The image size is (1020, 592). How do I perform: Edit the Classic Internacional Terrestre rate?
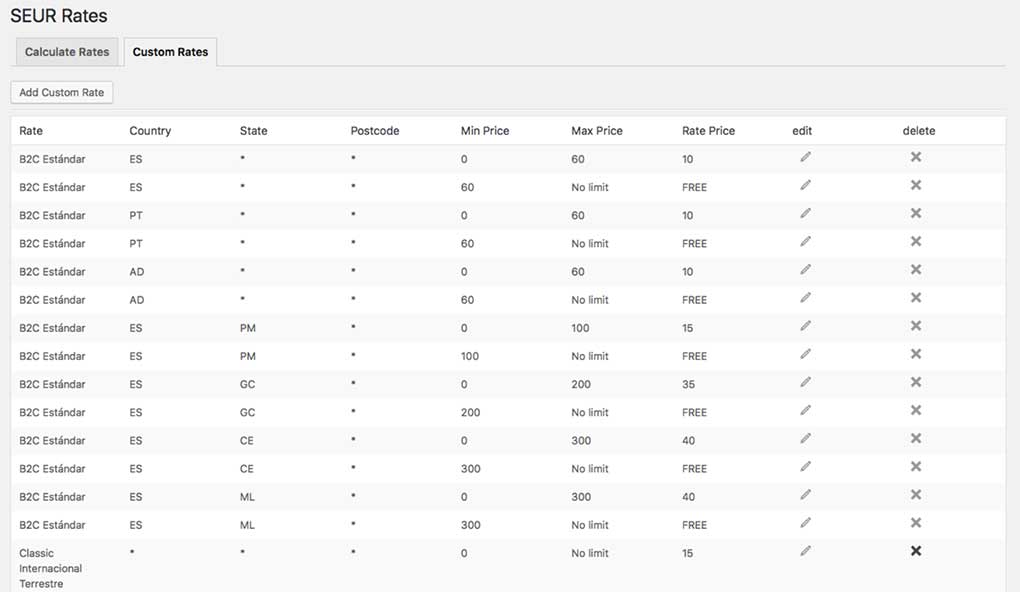(x=805, y=551)
